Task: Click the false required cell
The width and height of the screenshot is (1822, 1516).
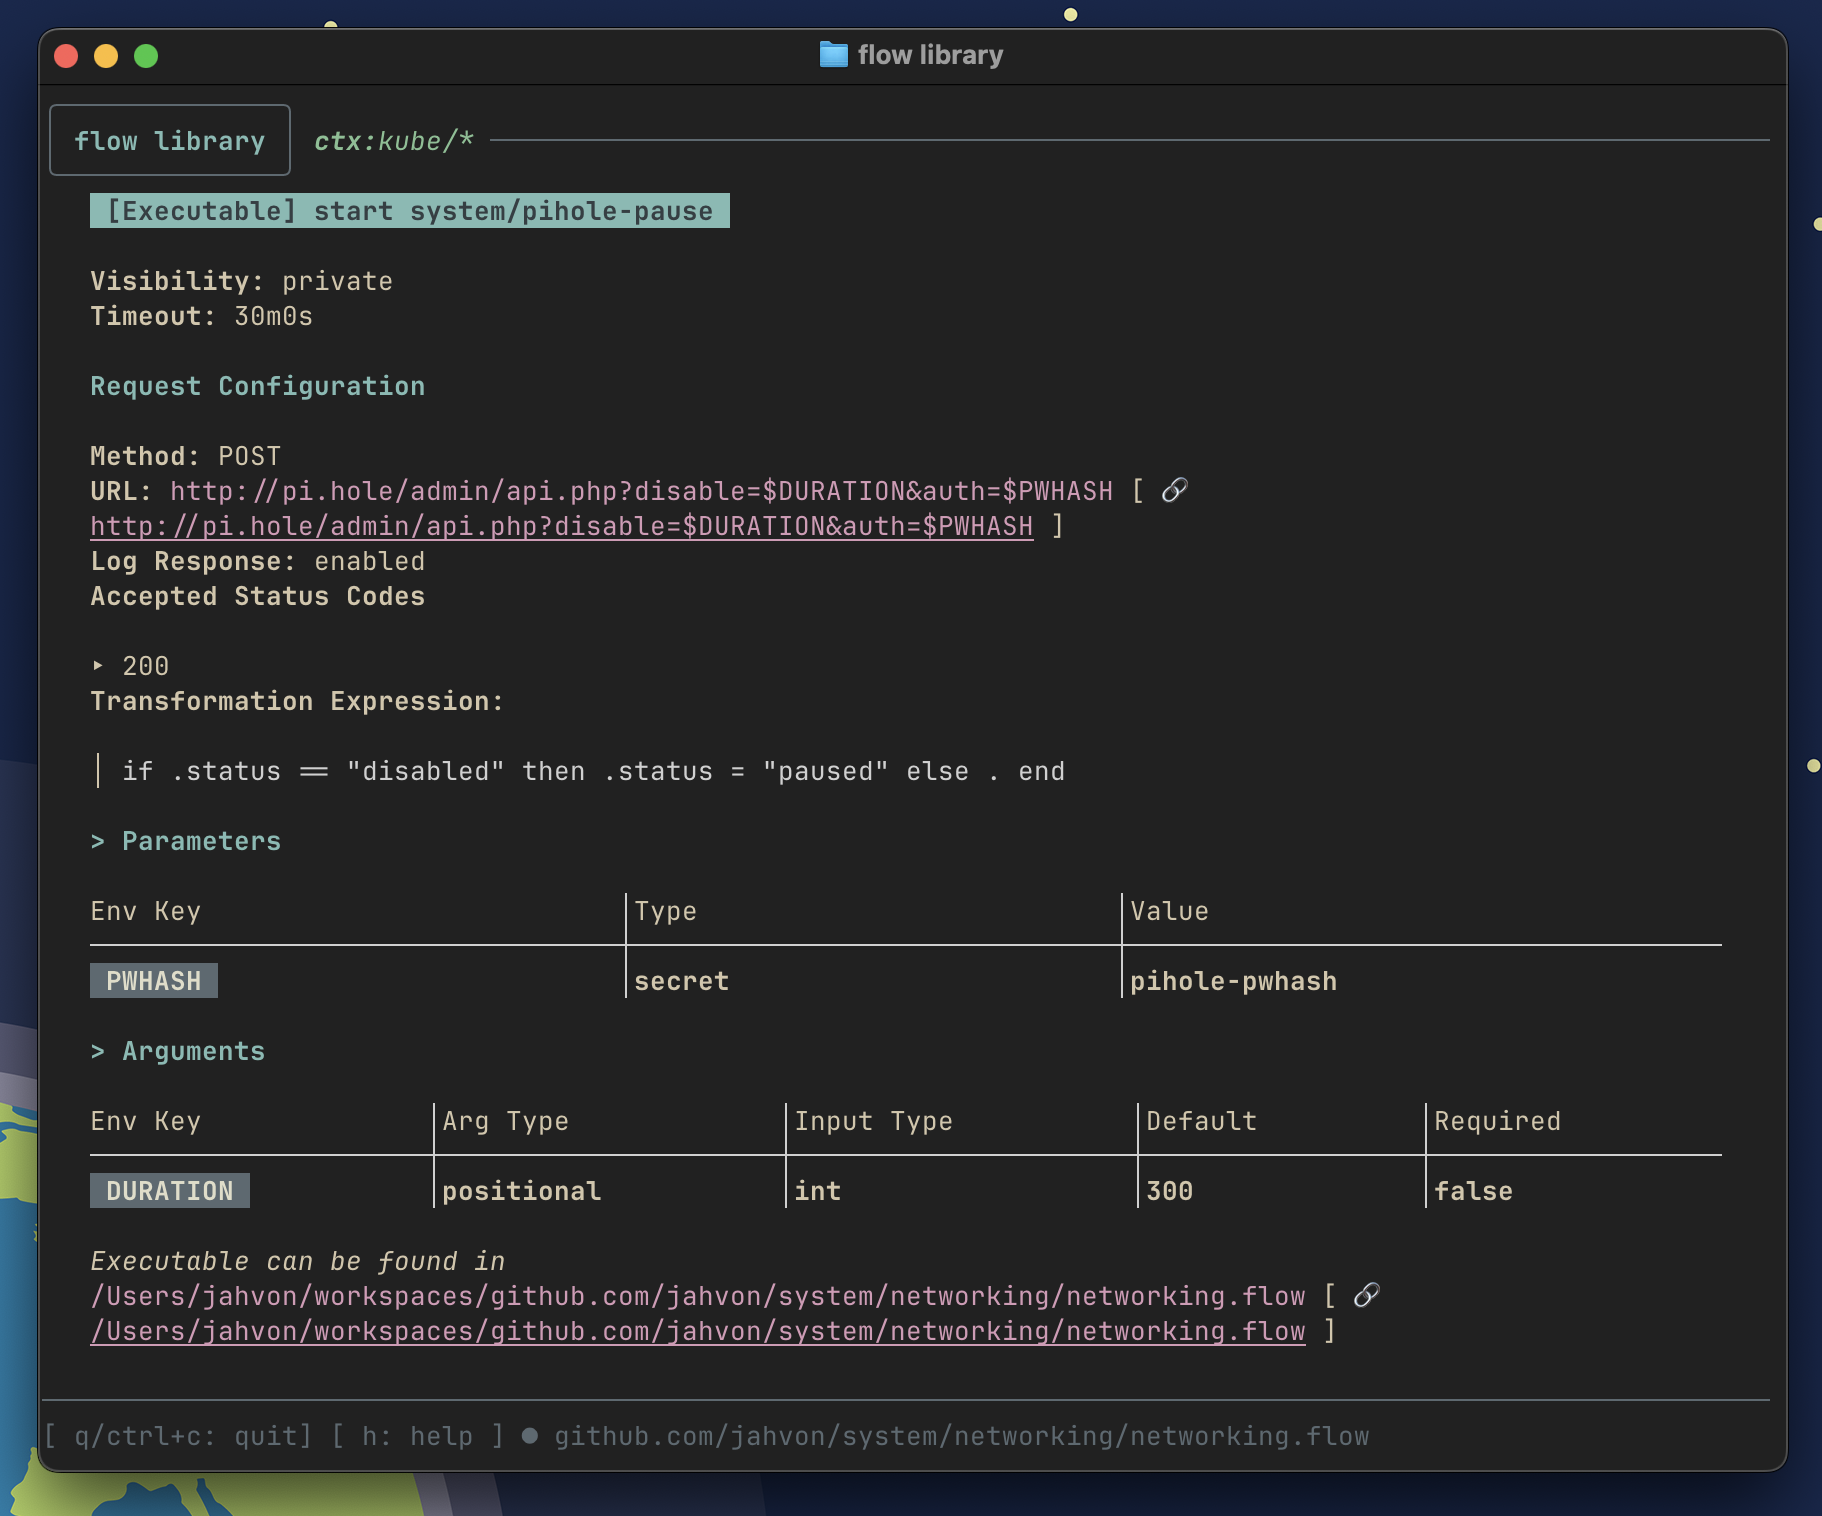Action: (1473, 1191)
